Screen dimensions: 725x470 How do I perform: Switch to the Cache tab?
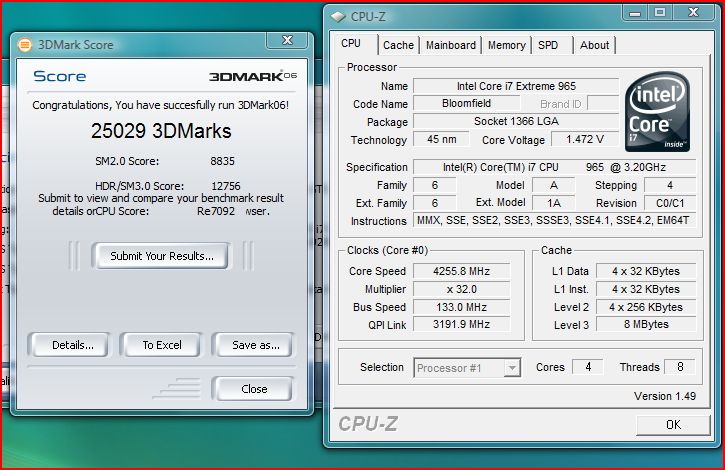pos(398,45)
